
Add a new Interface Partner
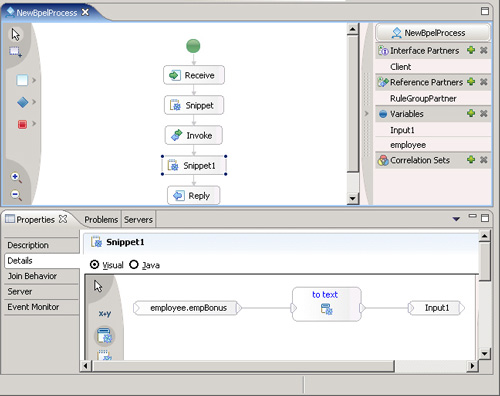(x=471, y=50)
